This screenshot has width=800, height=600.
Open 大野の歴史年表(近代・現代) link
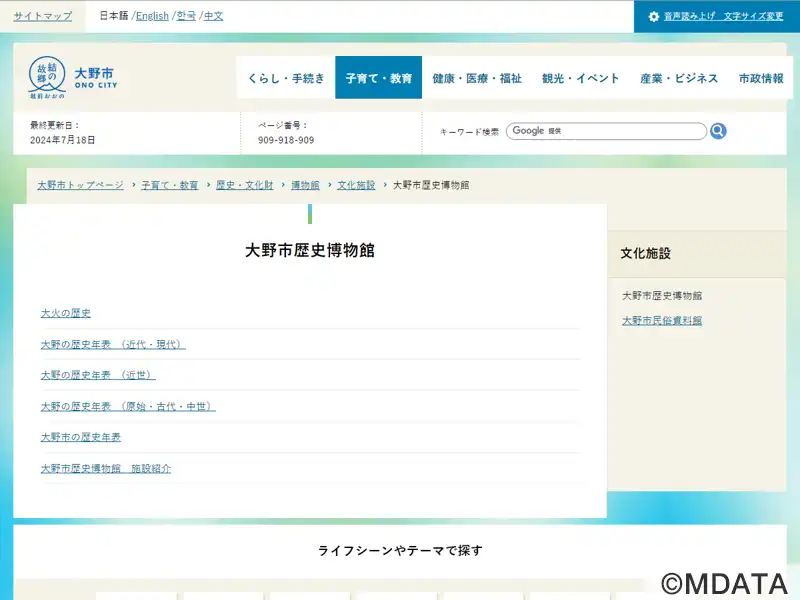pos(113,344)
